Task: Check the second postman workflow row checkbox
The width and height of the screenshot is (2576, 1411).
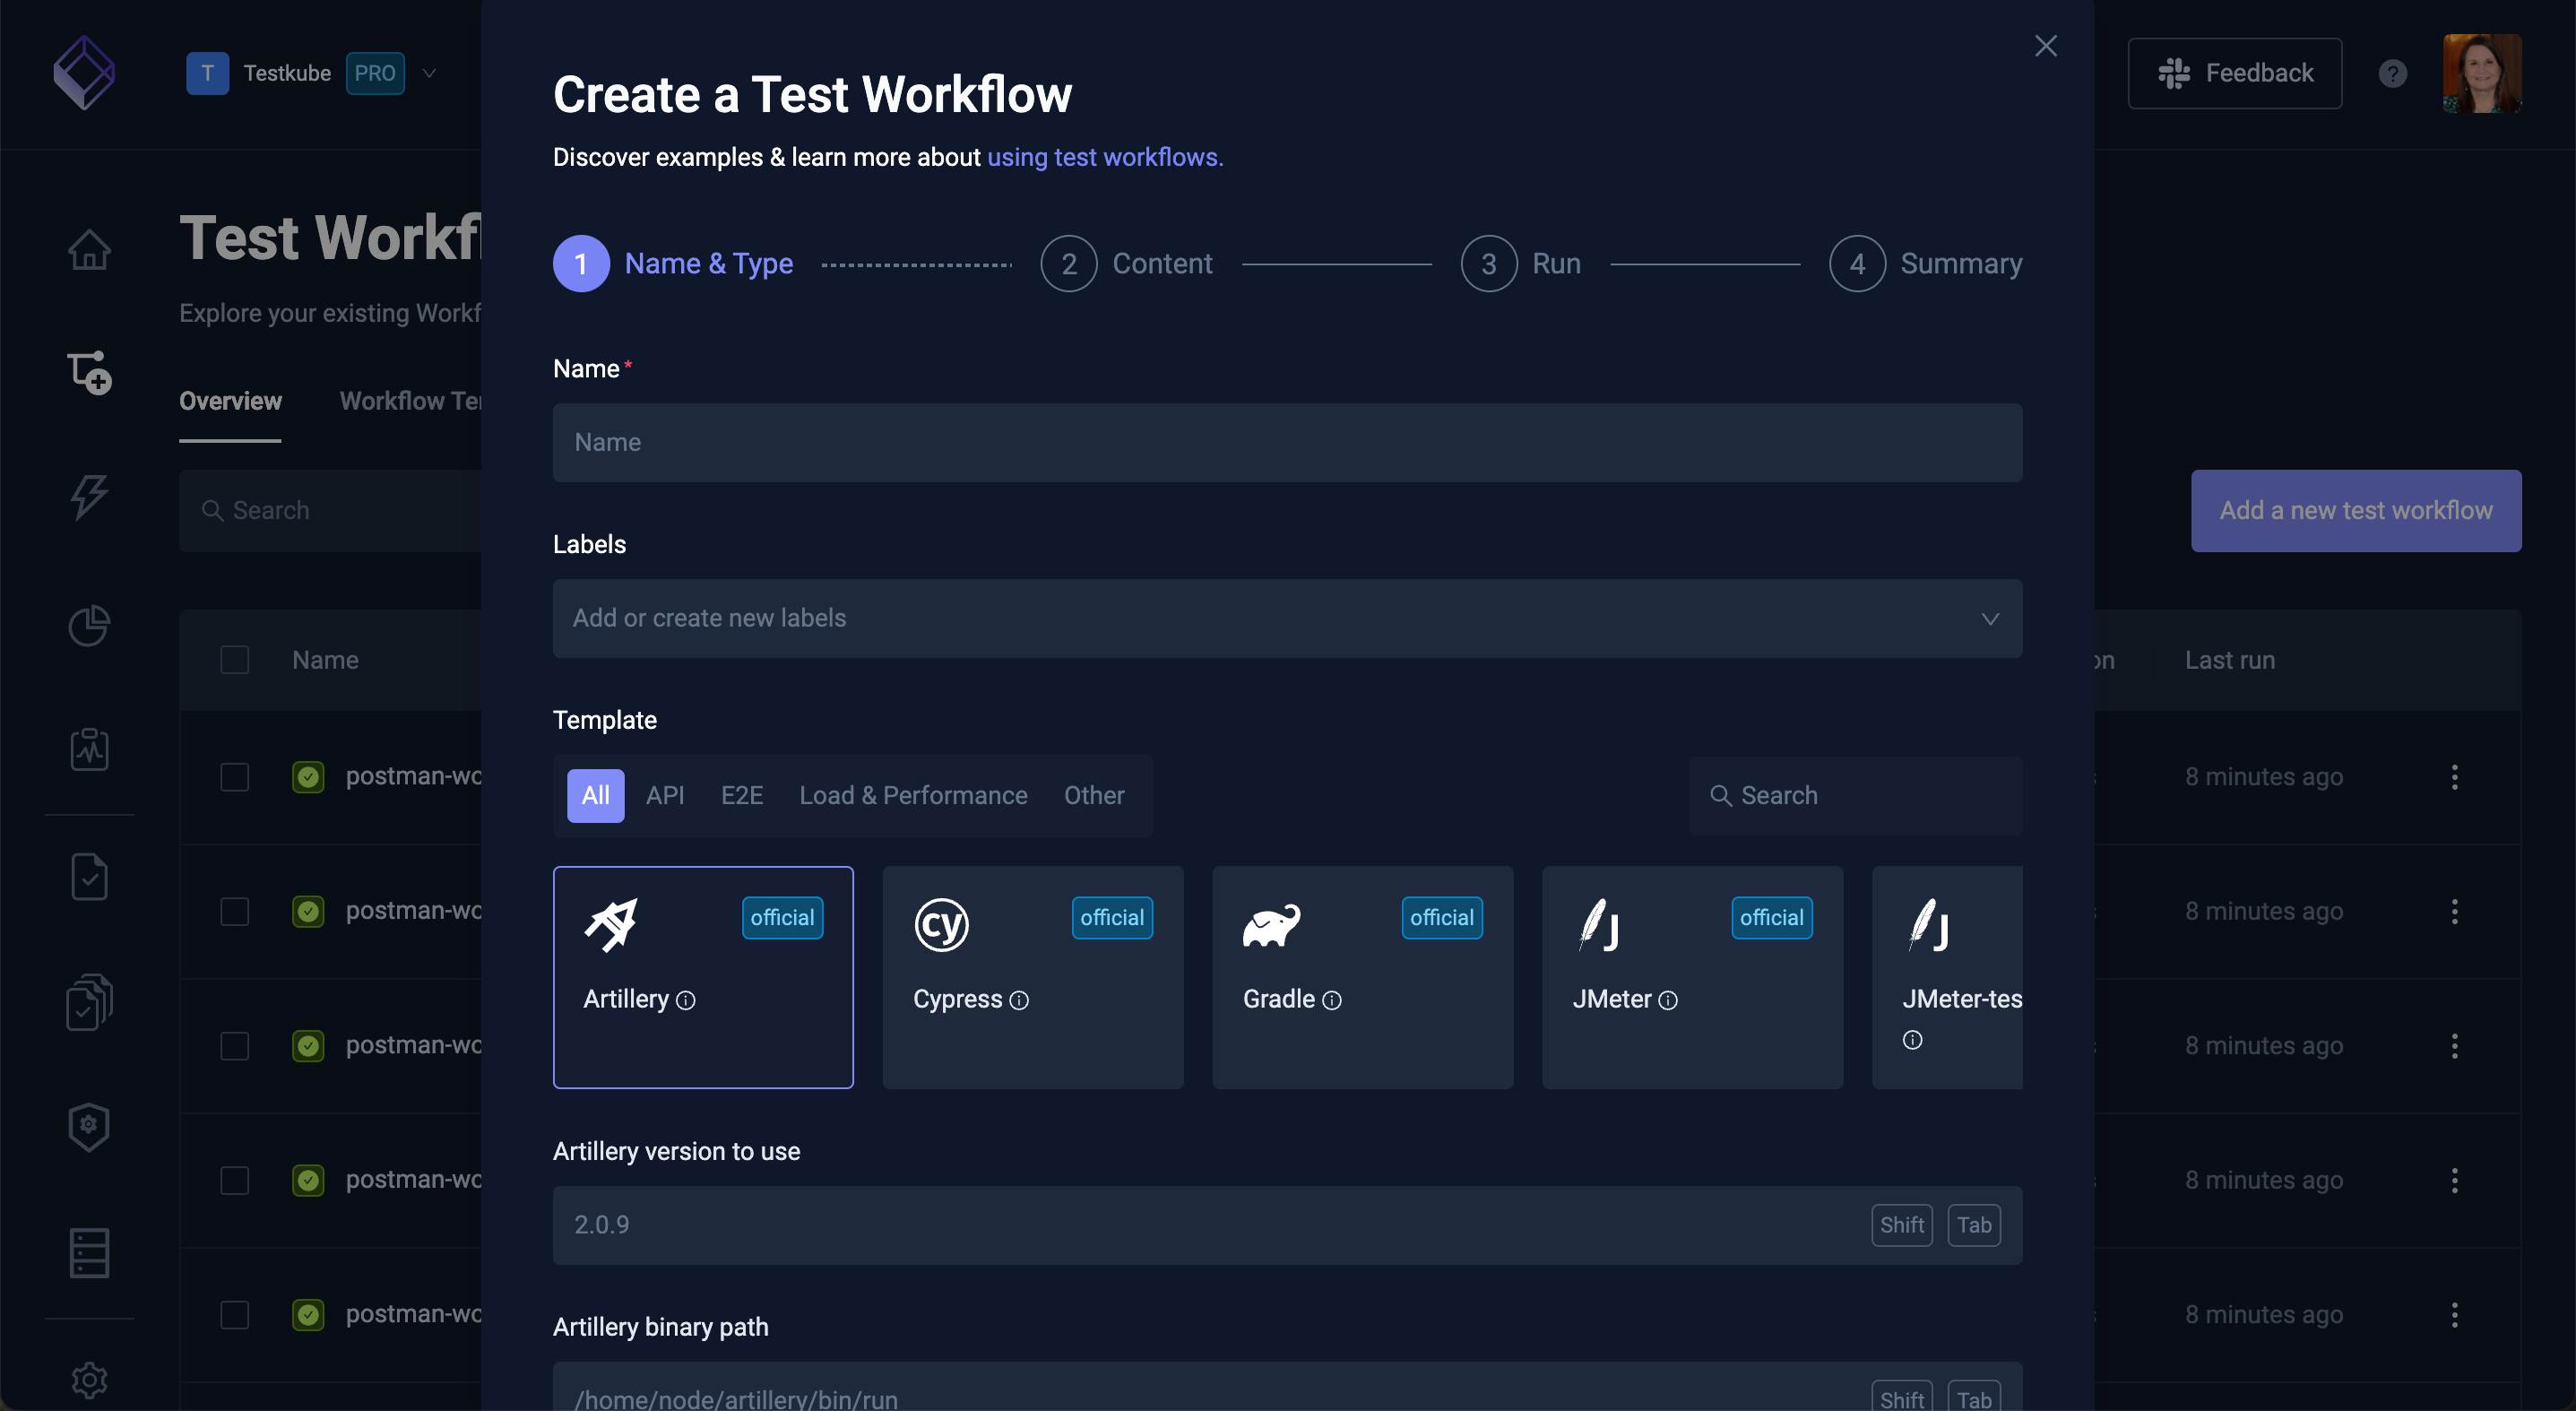Action: [235, 911]
